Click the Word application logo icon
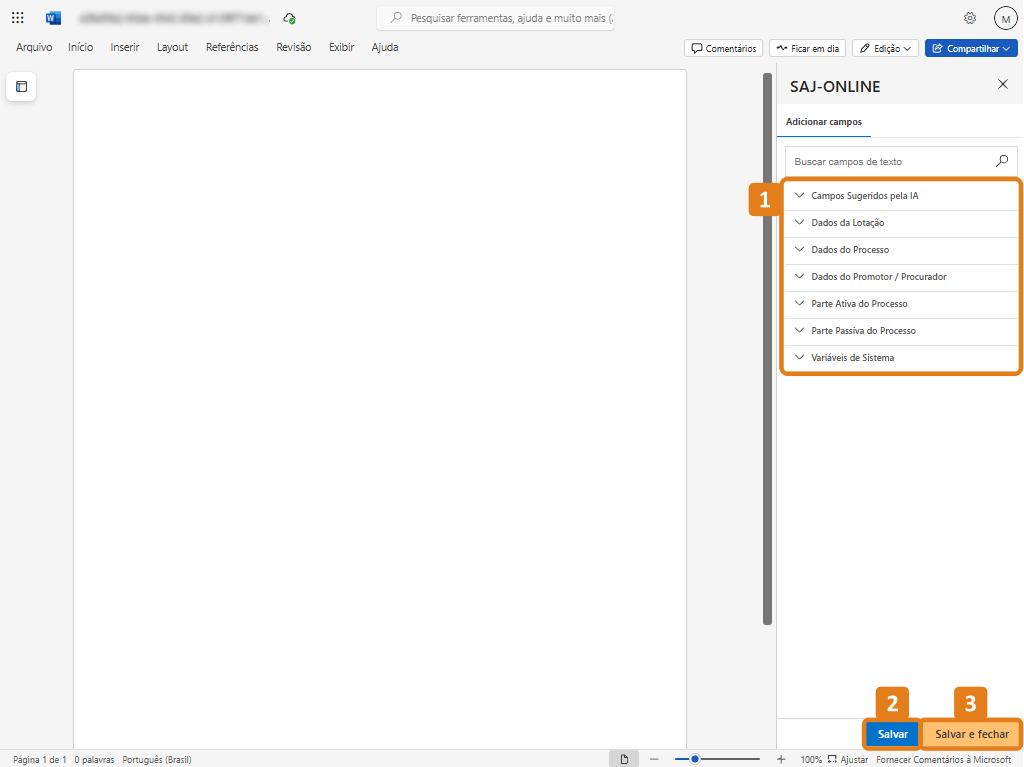 point(53,18)
